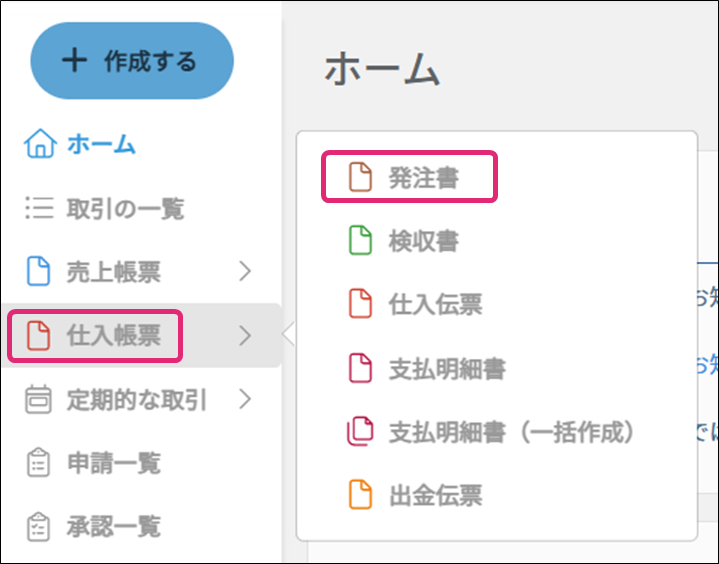
Task: Click the 承認一覧 checklist icon
Action: click(39, 526)
